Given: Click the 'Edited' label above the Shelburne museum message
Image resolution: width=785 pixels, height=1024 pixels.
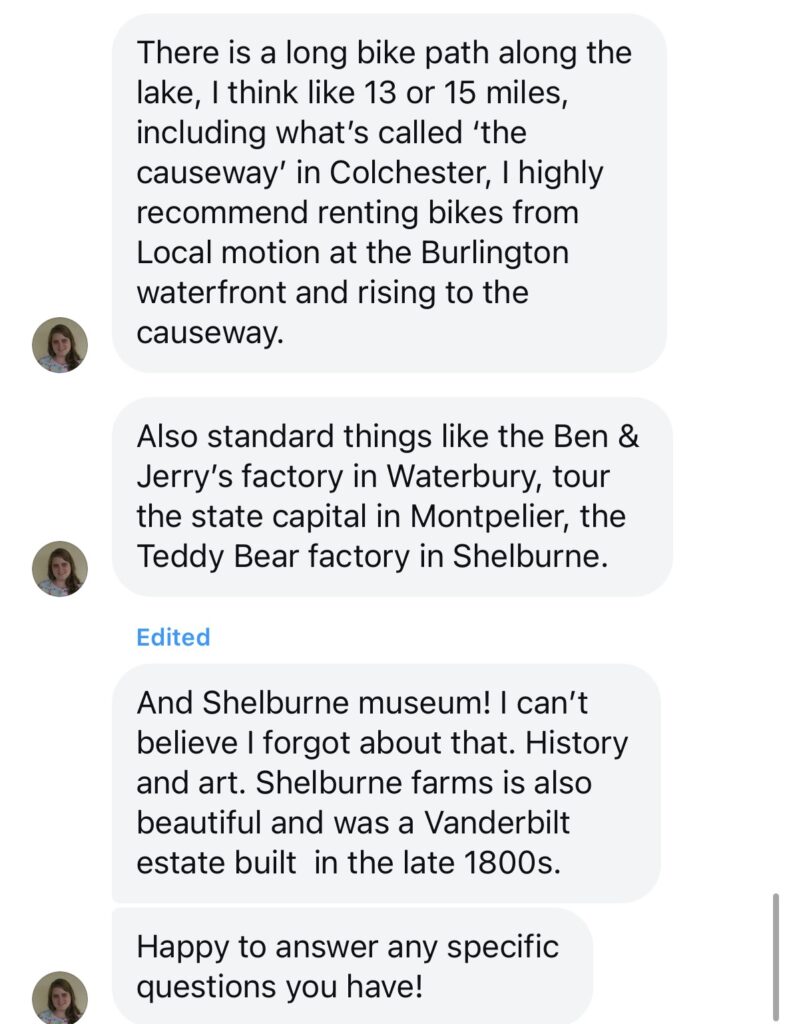Looking at the screenshot, I should point(173,638).
